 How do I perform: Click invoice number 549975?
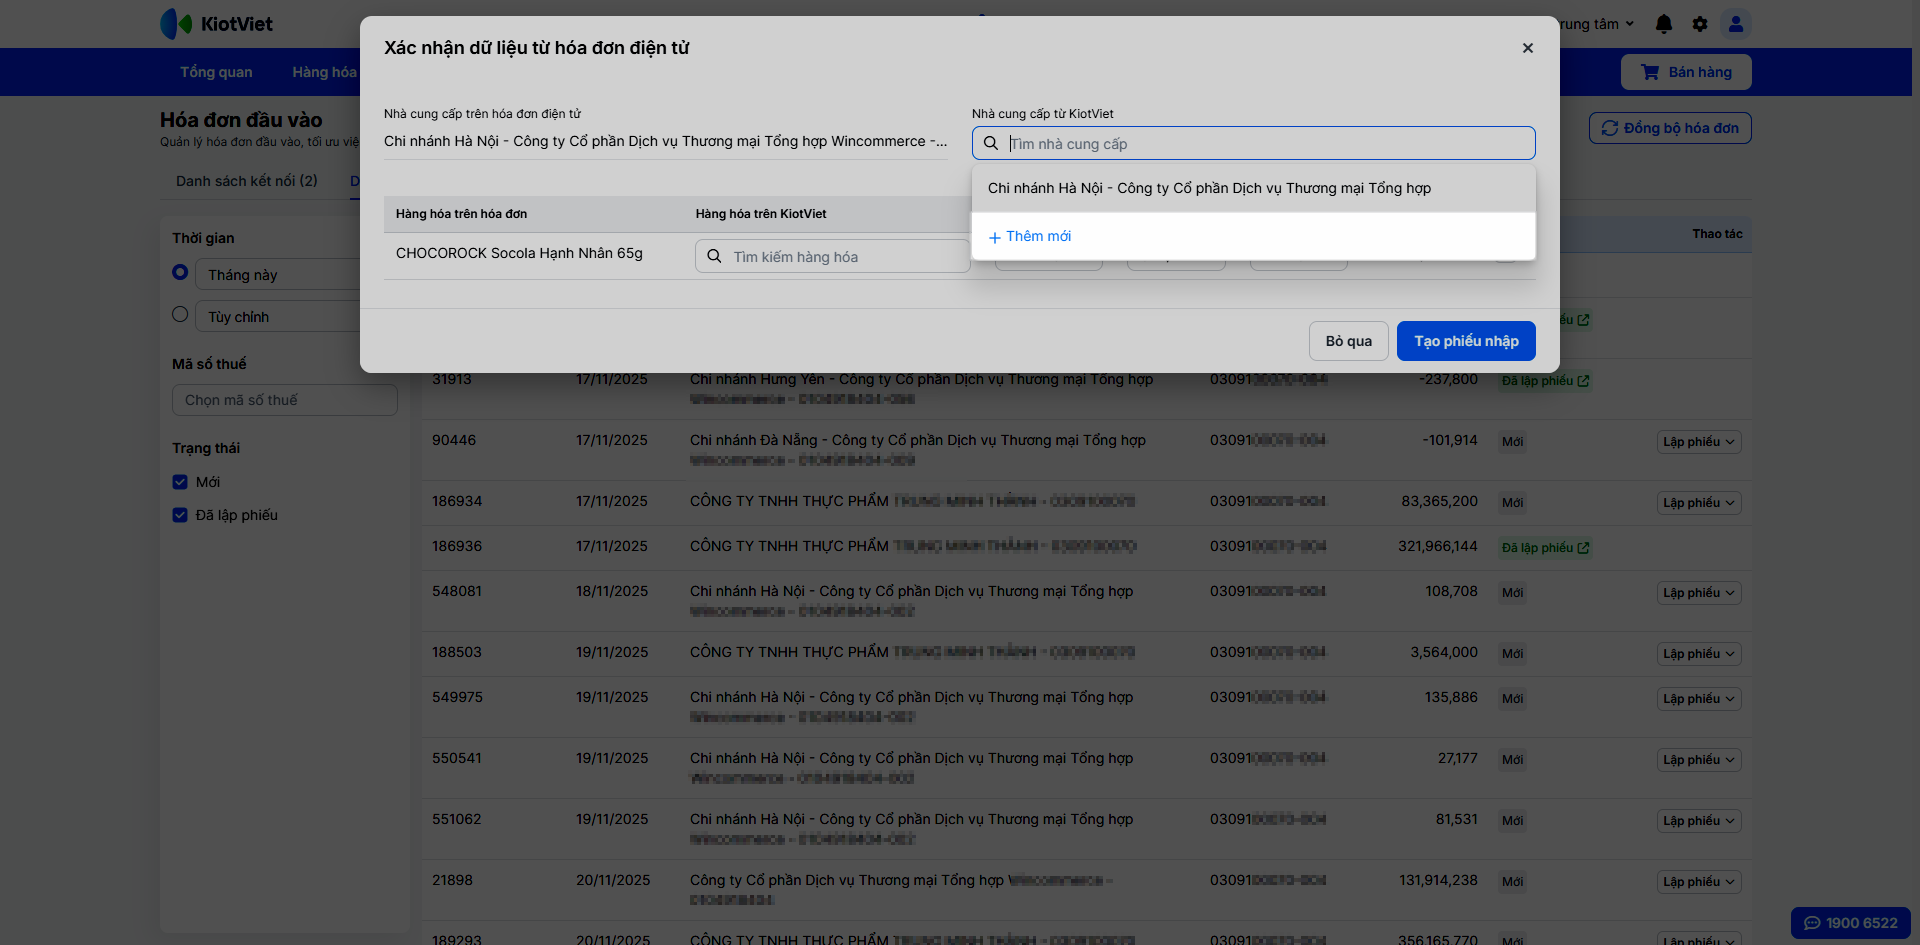[x=457, y=697]
